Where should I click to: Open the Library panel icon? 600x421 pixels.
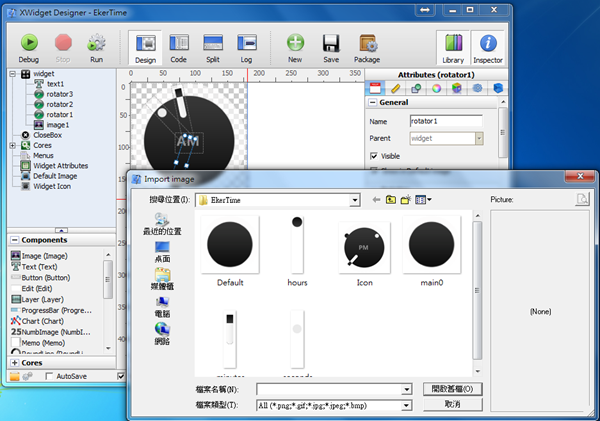[x=453, y=43]
